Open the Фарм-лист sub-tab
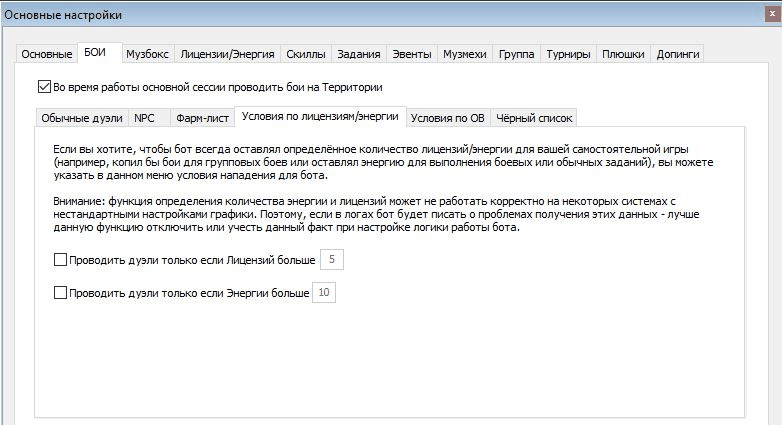Image resolution: width=782 pixels, height=425 pixels. (202, 118)
